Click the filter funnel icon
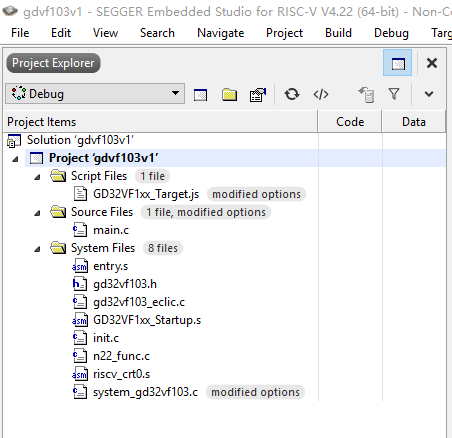Viewport: 452px width, 438px height. [x=394, y=94]
